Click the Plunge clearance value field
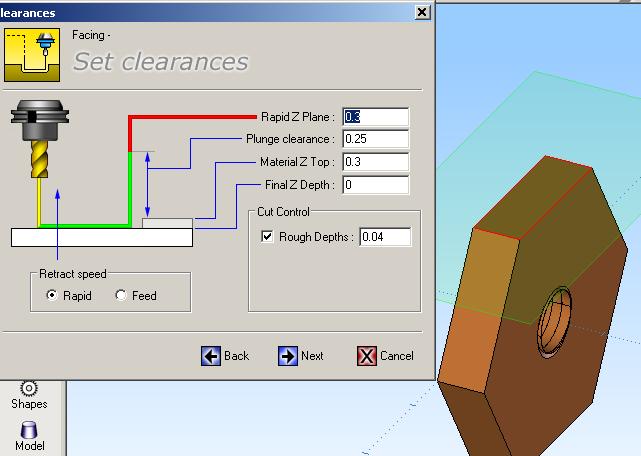 (x=375, y=139)
